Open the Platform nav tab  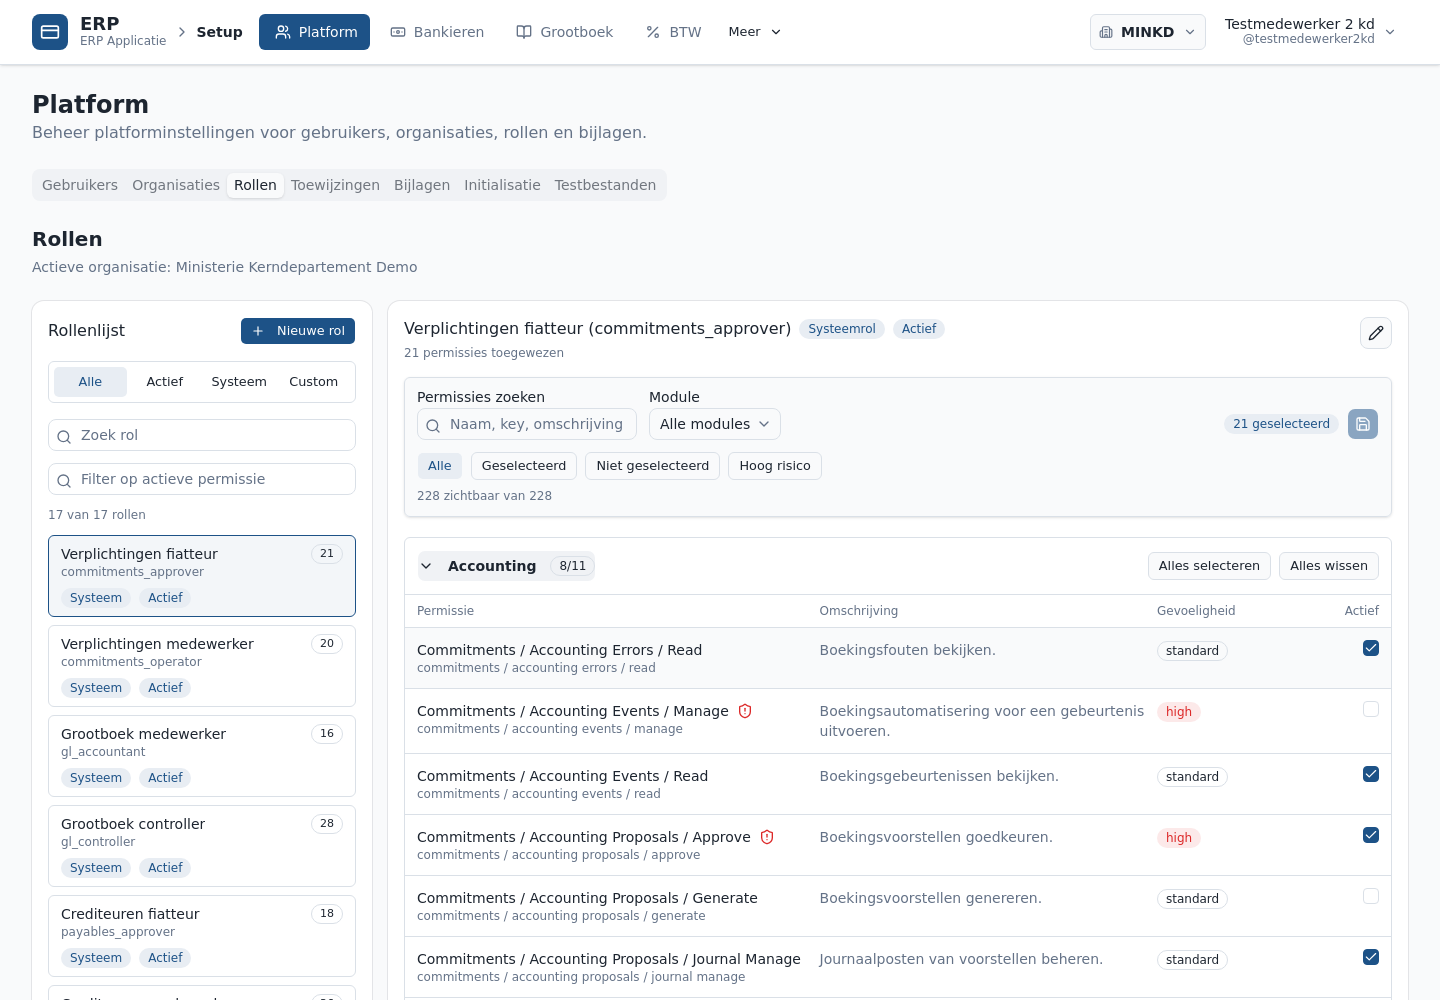[314, 32]
